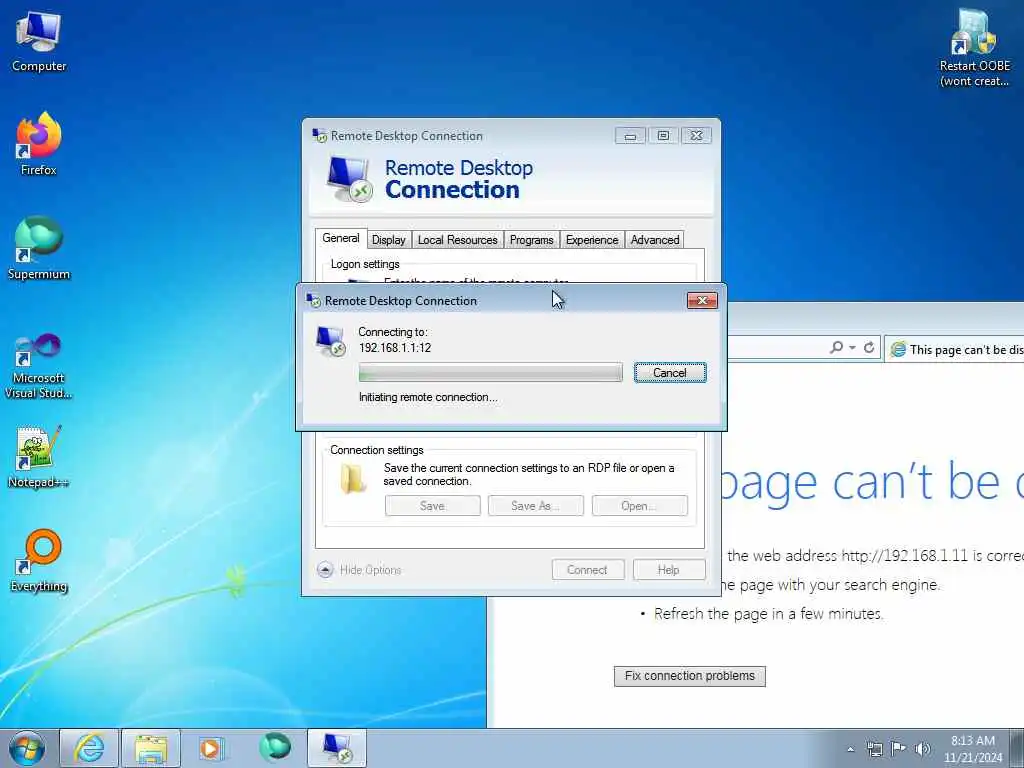The height and width of the screenshot is (768, 1024).
Task: Select the Microsoft Visual Studio shortcut
Action: pyautogui.click(x=39, y=366)
